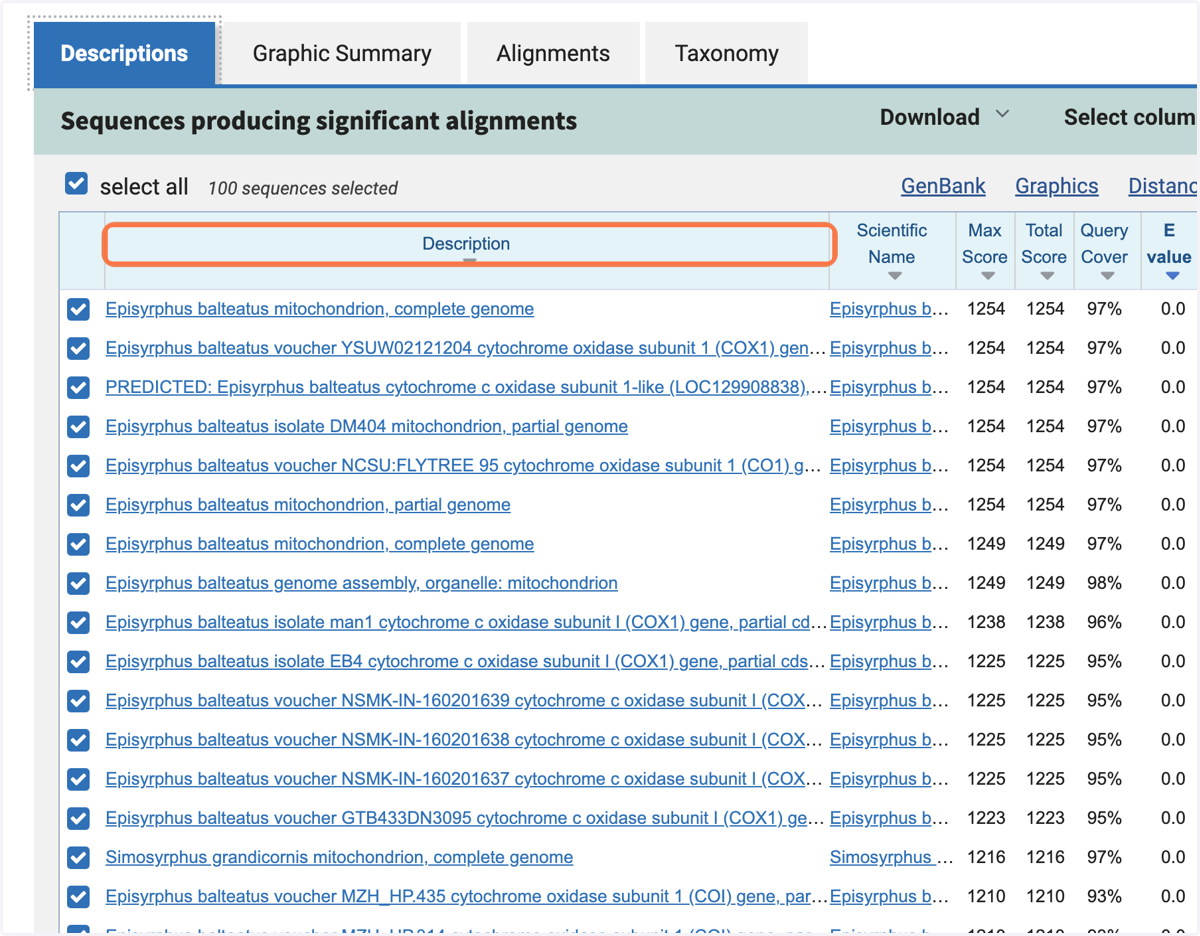The image size is (1200, 936).
Task: Select the Descriptions tab
Action: pyautogui.click(x=124, y=53)
